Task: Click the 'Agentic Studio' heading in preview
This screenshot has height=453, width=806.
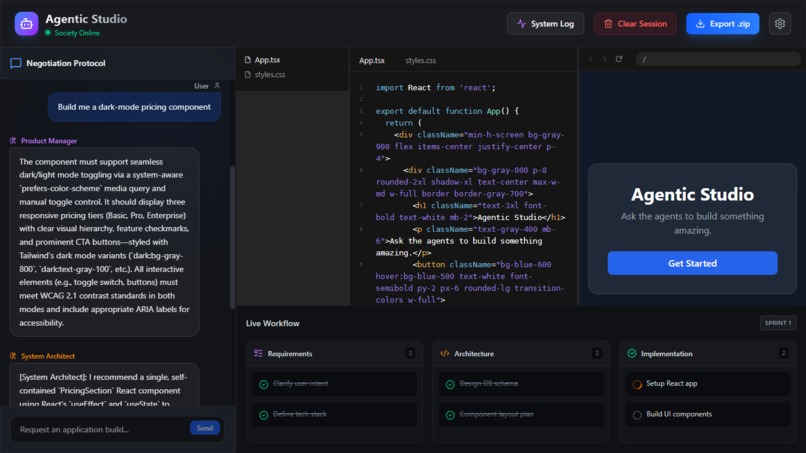Action: (692, 194)
